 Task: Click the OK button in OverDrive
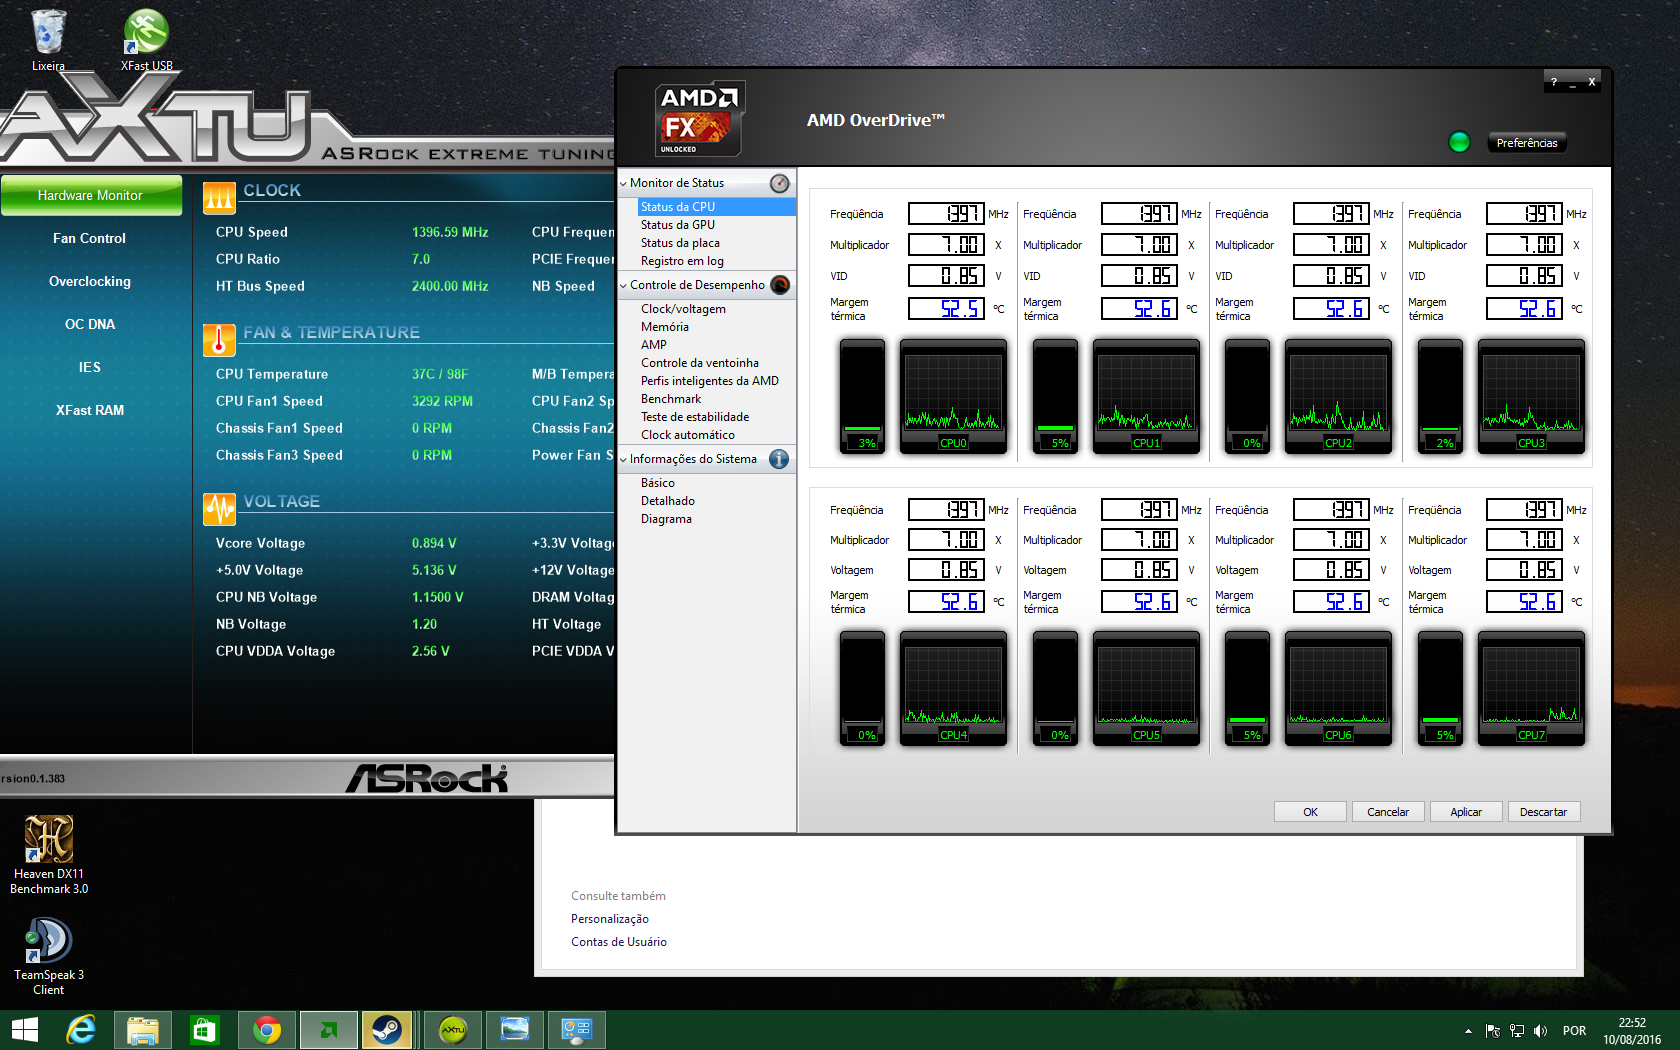1310,812
